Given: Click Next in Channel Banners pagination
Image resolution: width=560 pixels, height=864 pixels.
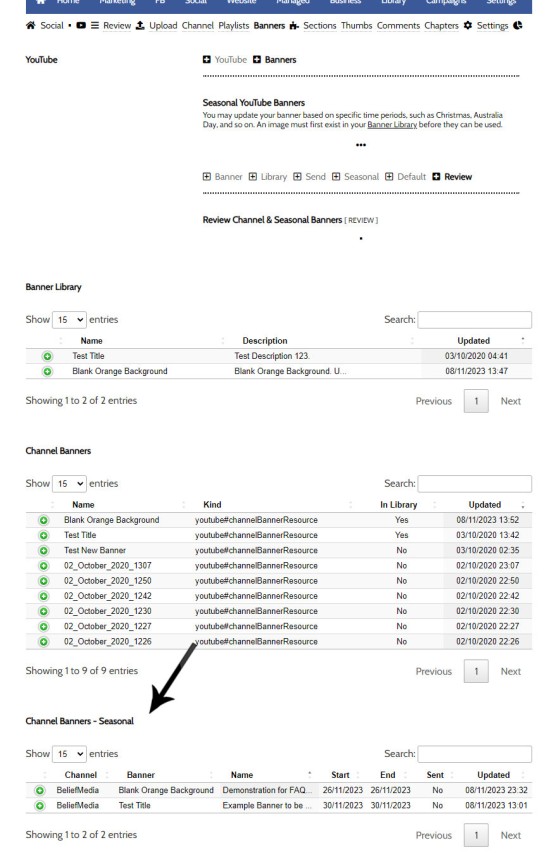Looking at the screenshot, I should (x=510, y=672).
